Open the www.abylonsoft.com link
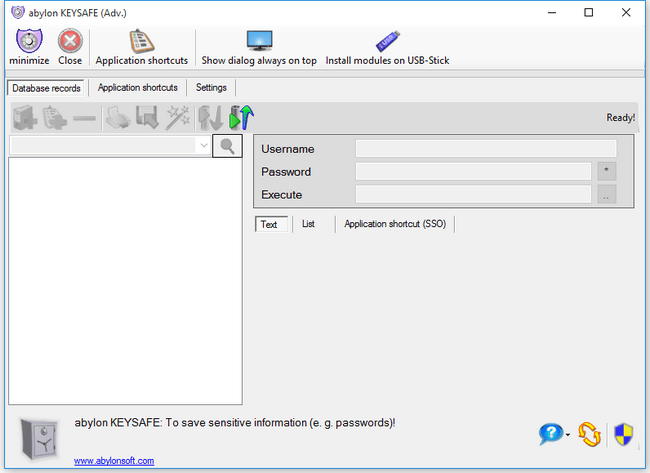This screenshot has width=650, height=473. click(114, 461)
